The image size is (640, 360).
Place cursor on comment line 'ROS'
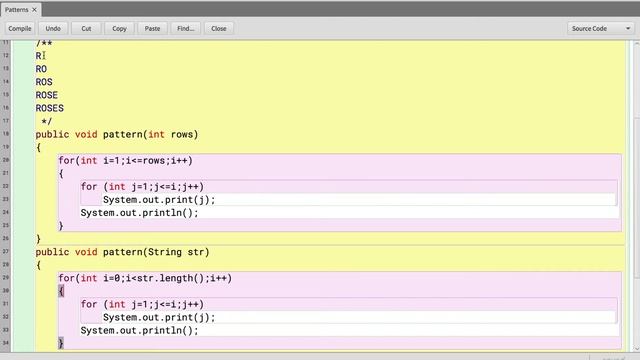click(x=44, y=82)
